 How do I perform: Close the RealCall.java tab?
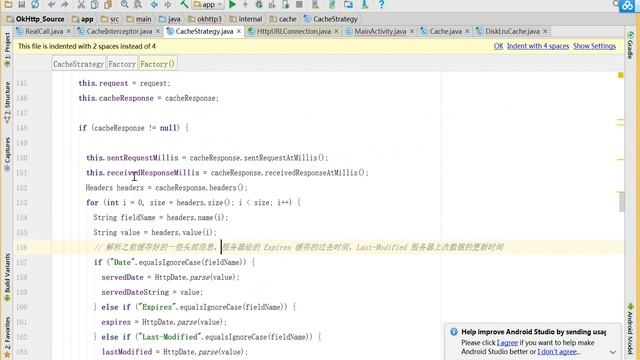coord(69,31)
